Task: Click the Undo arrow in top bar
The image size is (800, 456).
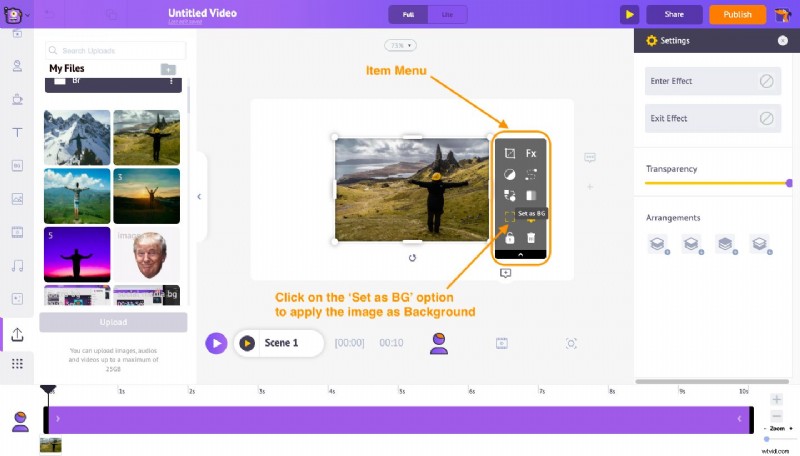Action: [x=49, y=15]
